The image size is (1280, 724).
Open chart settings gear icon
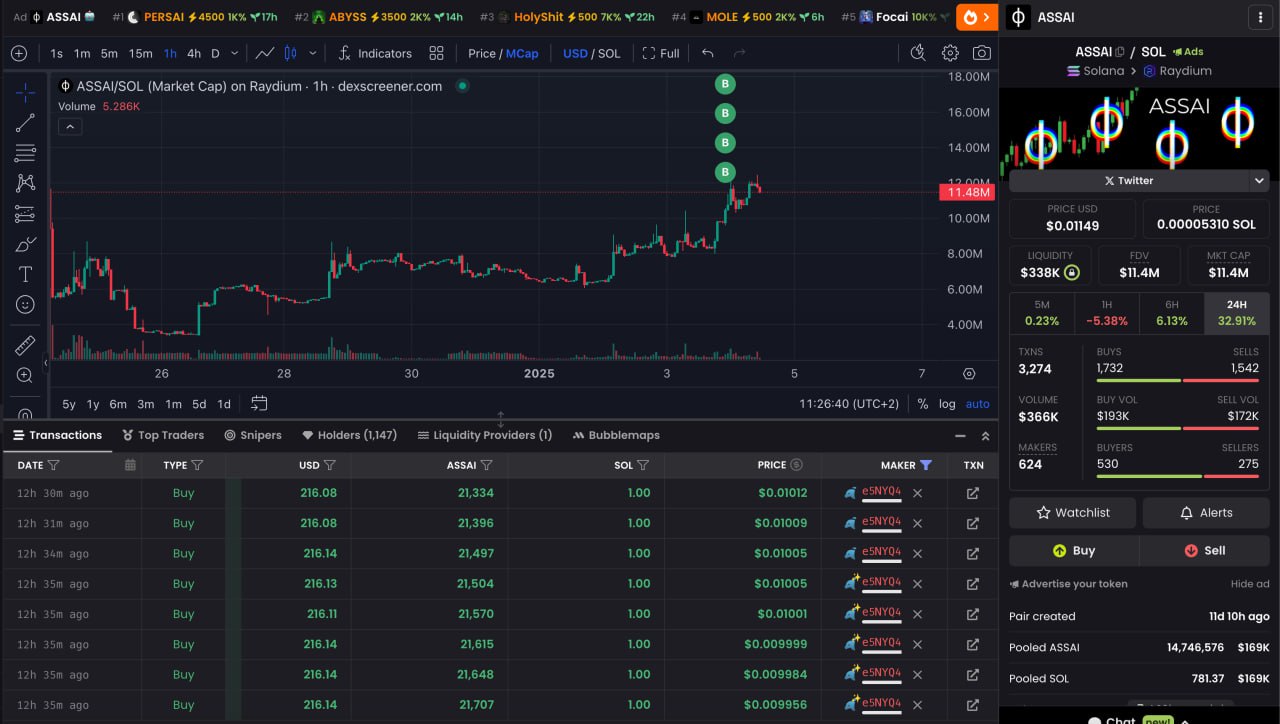[x=950, y=53]
